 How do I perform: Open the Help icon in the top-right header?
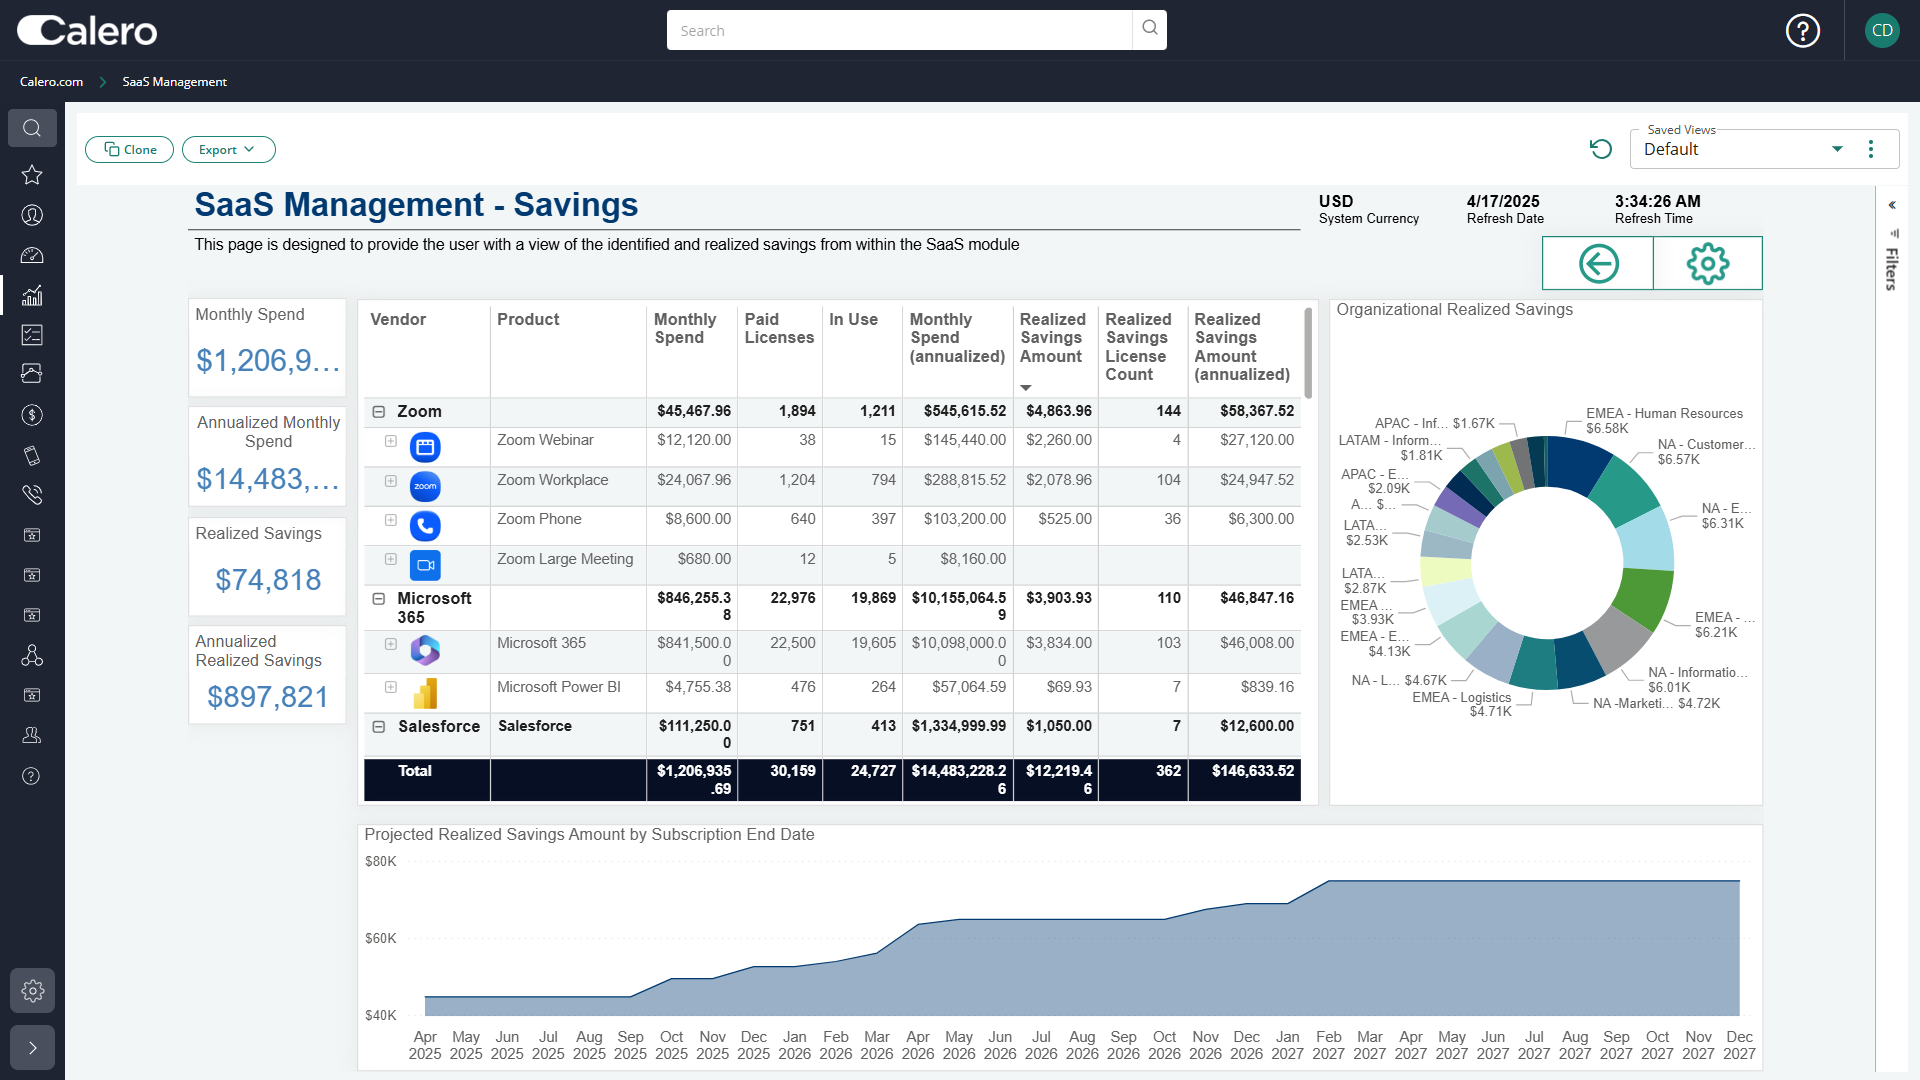click(x=1802, y=30)
